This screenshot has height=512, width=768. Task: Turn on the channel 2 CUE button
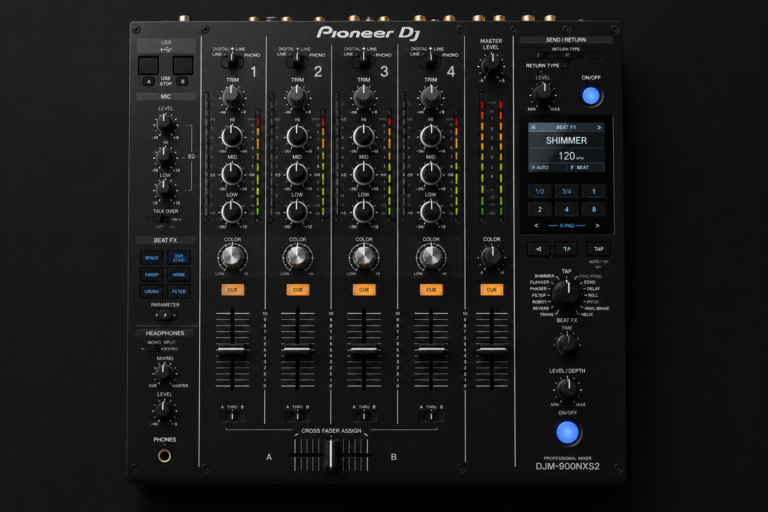click(298, 290)
